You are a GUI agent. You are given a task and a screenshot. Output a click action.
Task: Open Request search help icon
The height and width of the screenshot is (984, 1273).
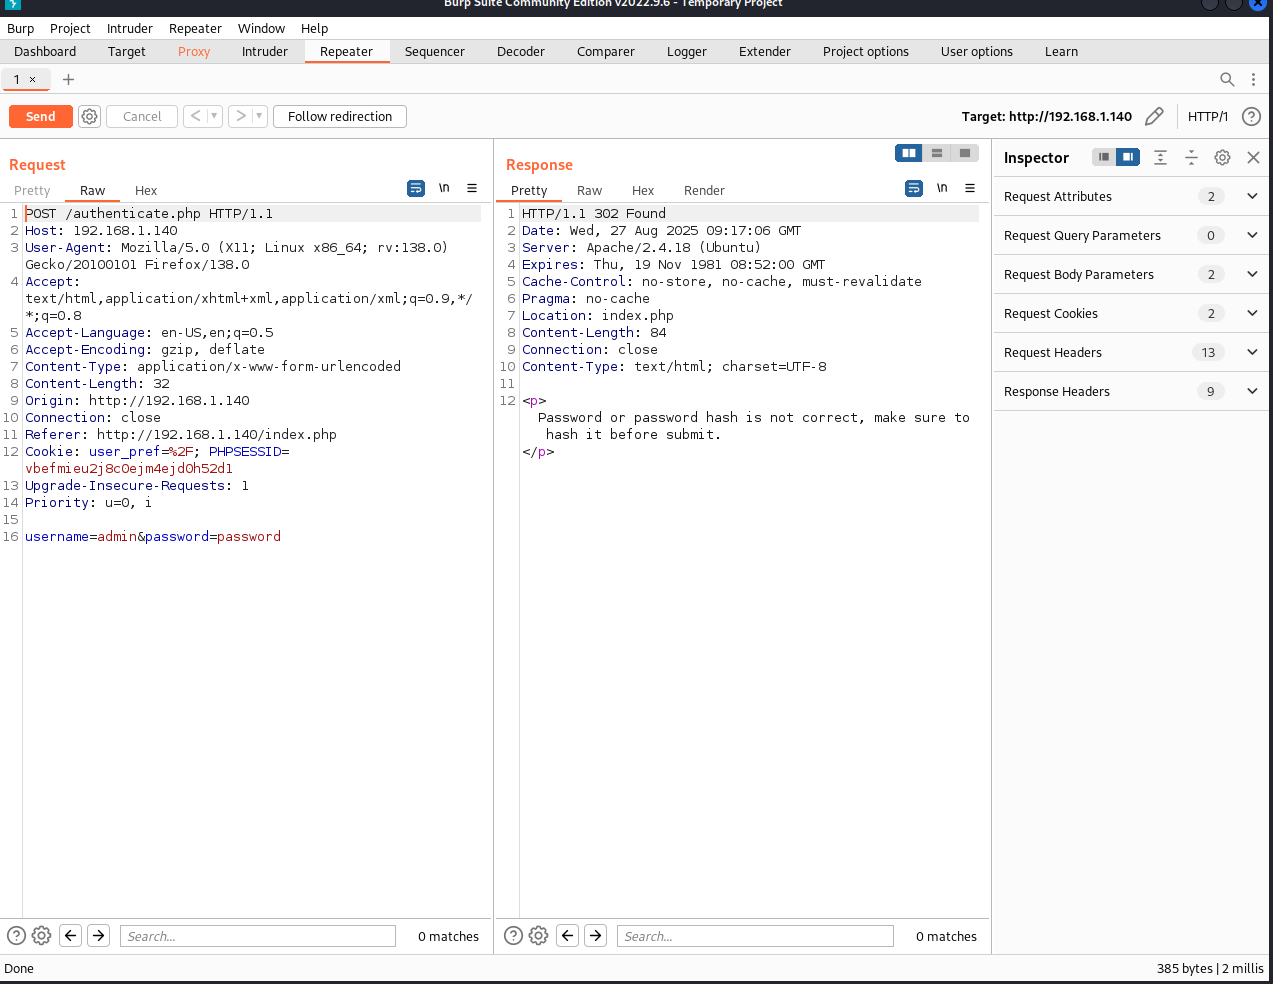coord(16,936)
